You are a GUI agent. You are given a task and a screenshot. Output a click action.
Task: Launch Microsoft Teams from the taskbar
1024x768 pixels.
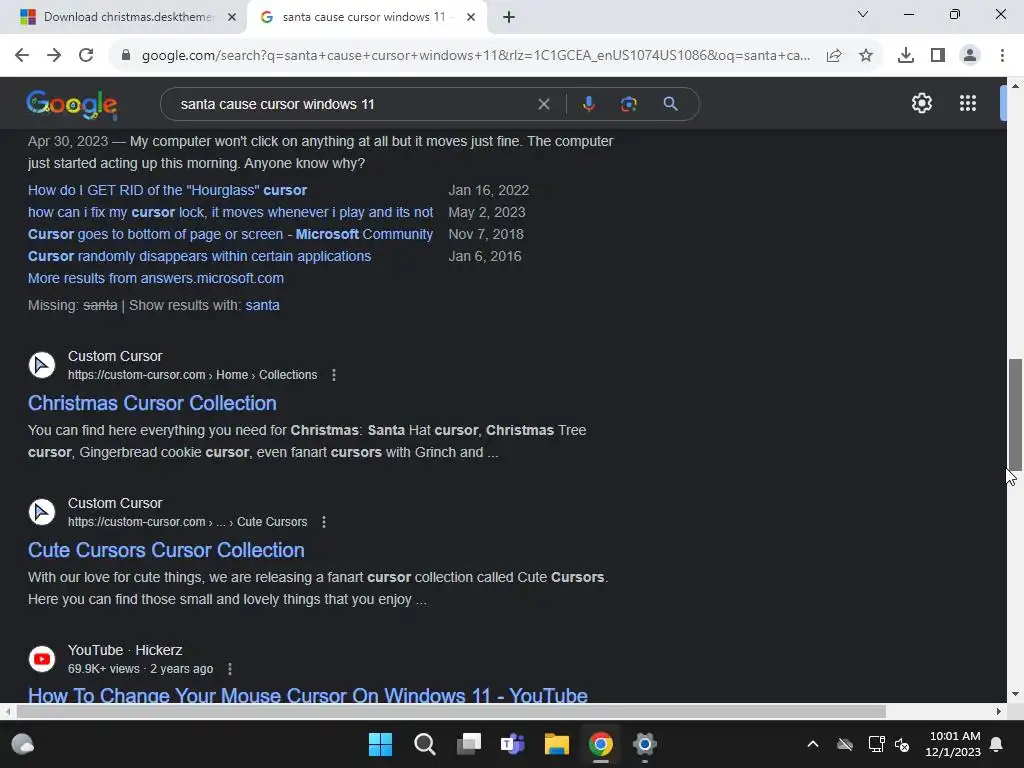[513, 744]
